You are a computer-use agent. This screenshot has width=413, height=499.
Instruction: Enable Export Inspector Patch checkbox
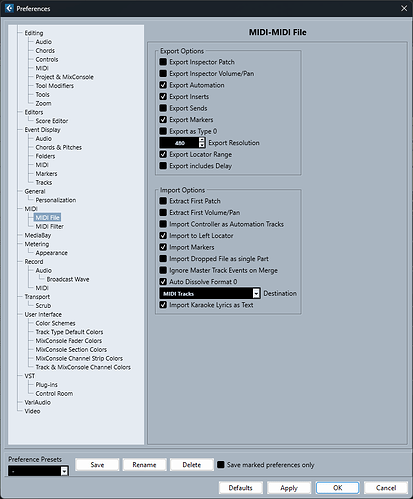(x=163, y=62)
